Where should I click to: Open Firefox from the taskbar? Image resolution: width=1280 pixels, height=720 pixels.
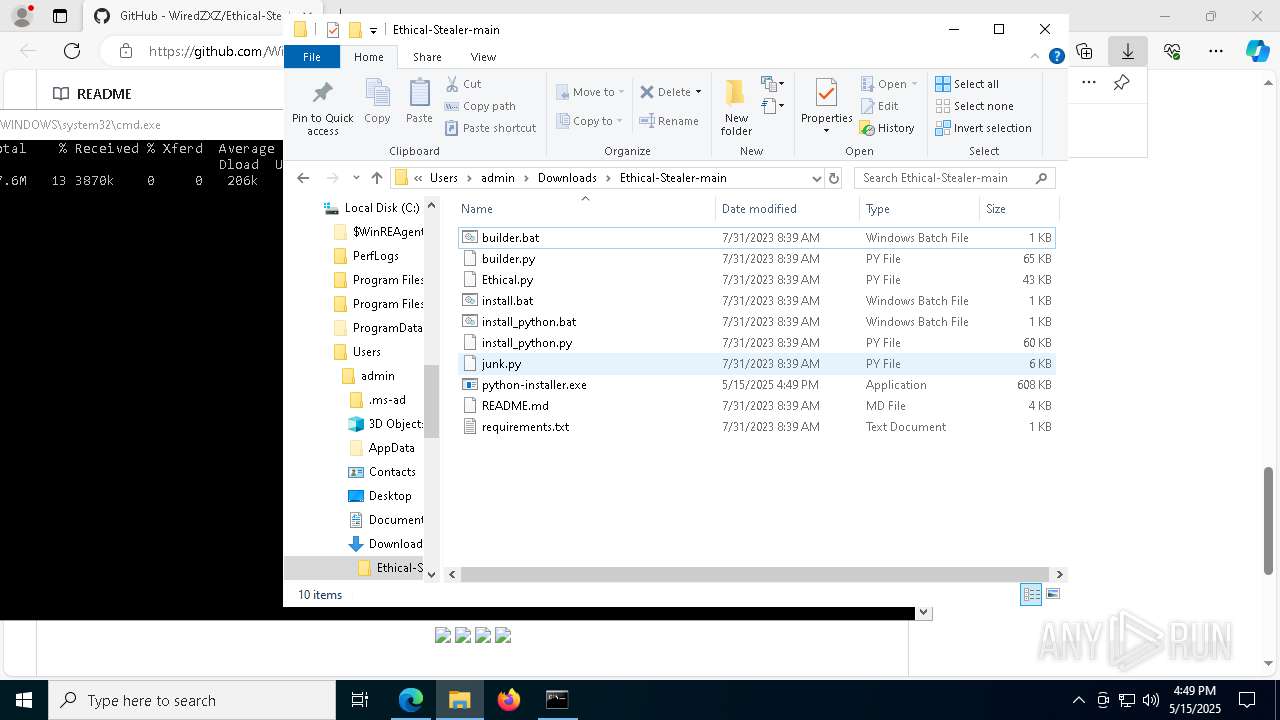pyautogui.click(x=508, y=700)
